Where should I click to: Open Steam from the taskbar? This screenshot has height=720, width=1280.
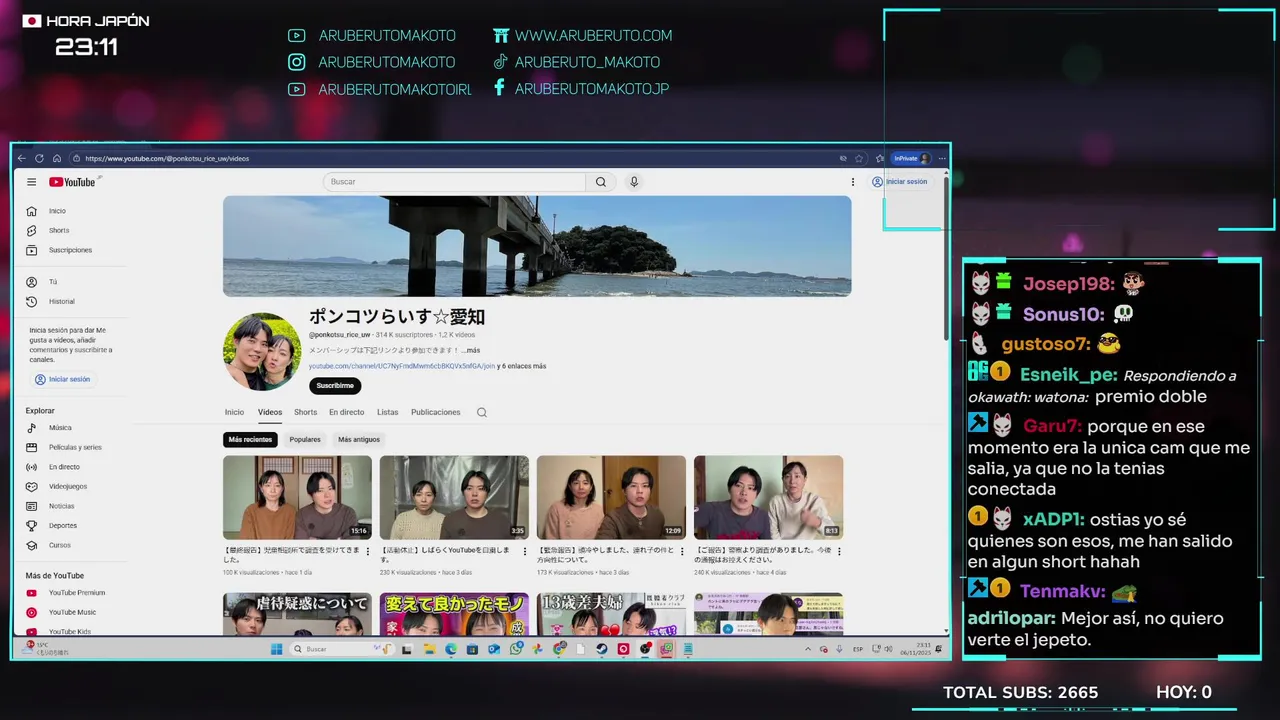click(601, 649)
